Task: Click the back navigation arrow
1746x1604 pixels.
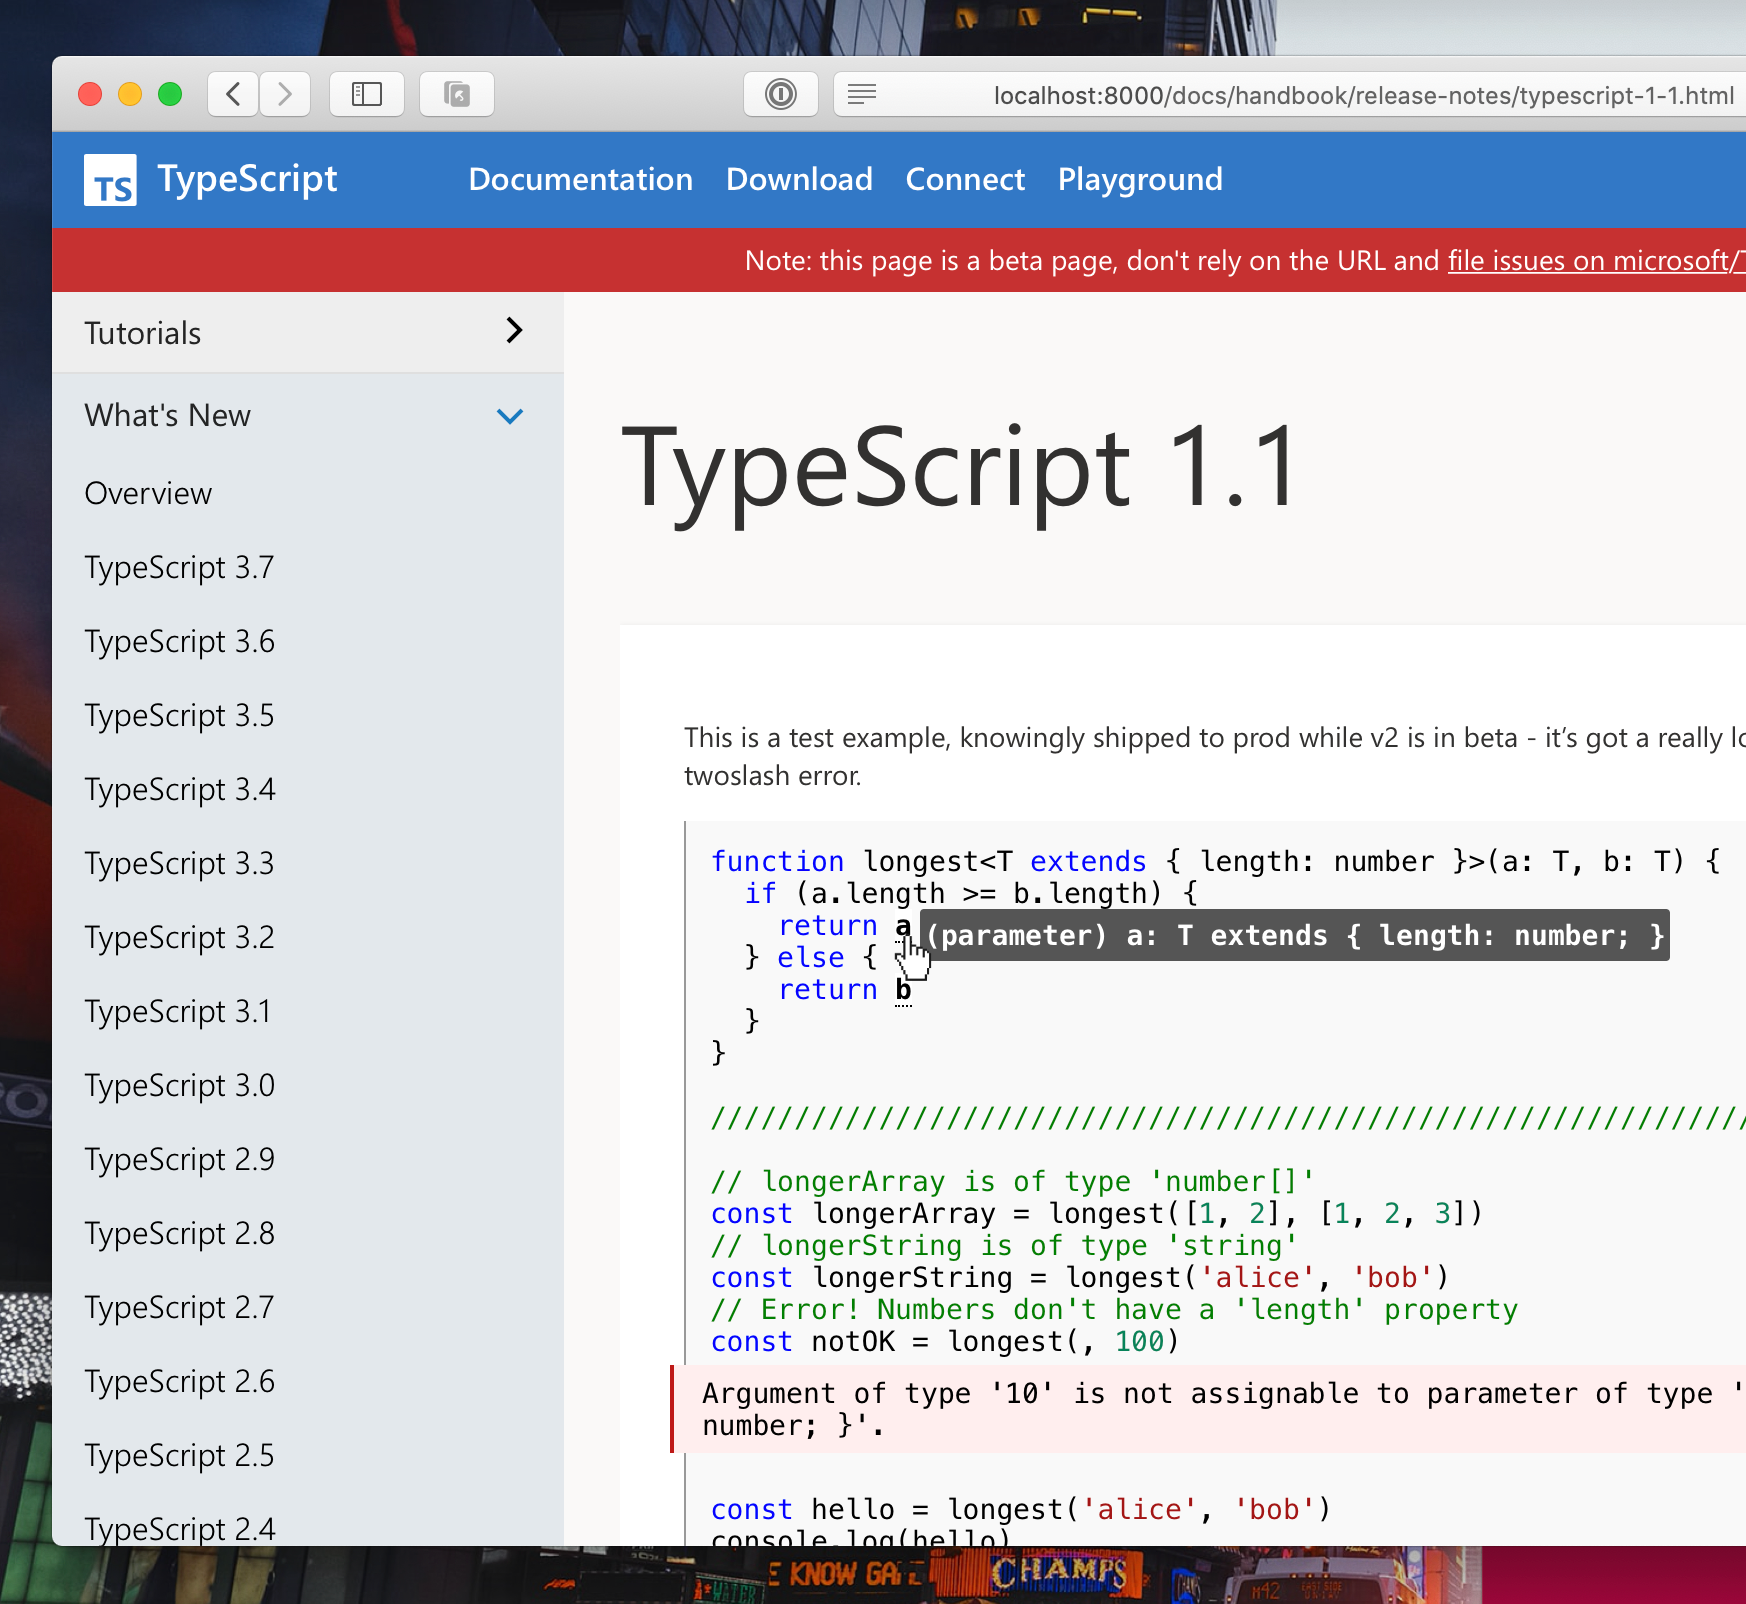Action: pyautogui.click(x=232, y=94)
